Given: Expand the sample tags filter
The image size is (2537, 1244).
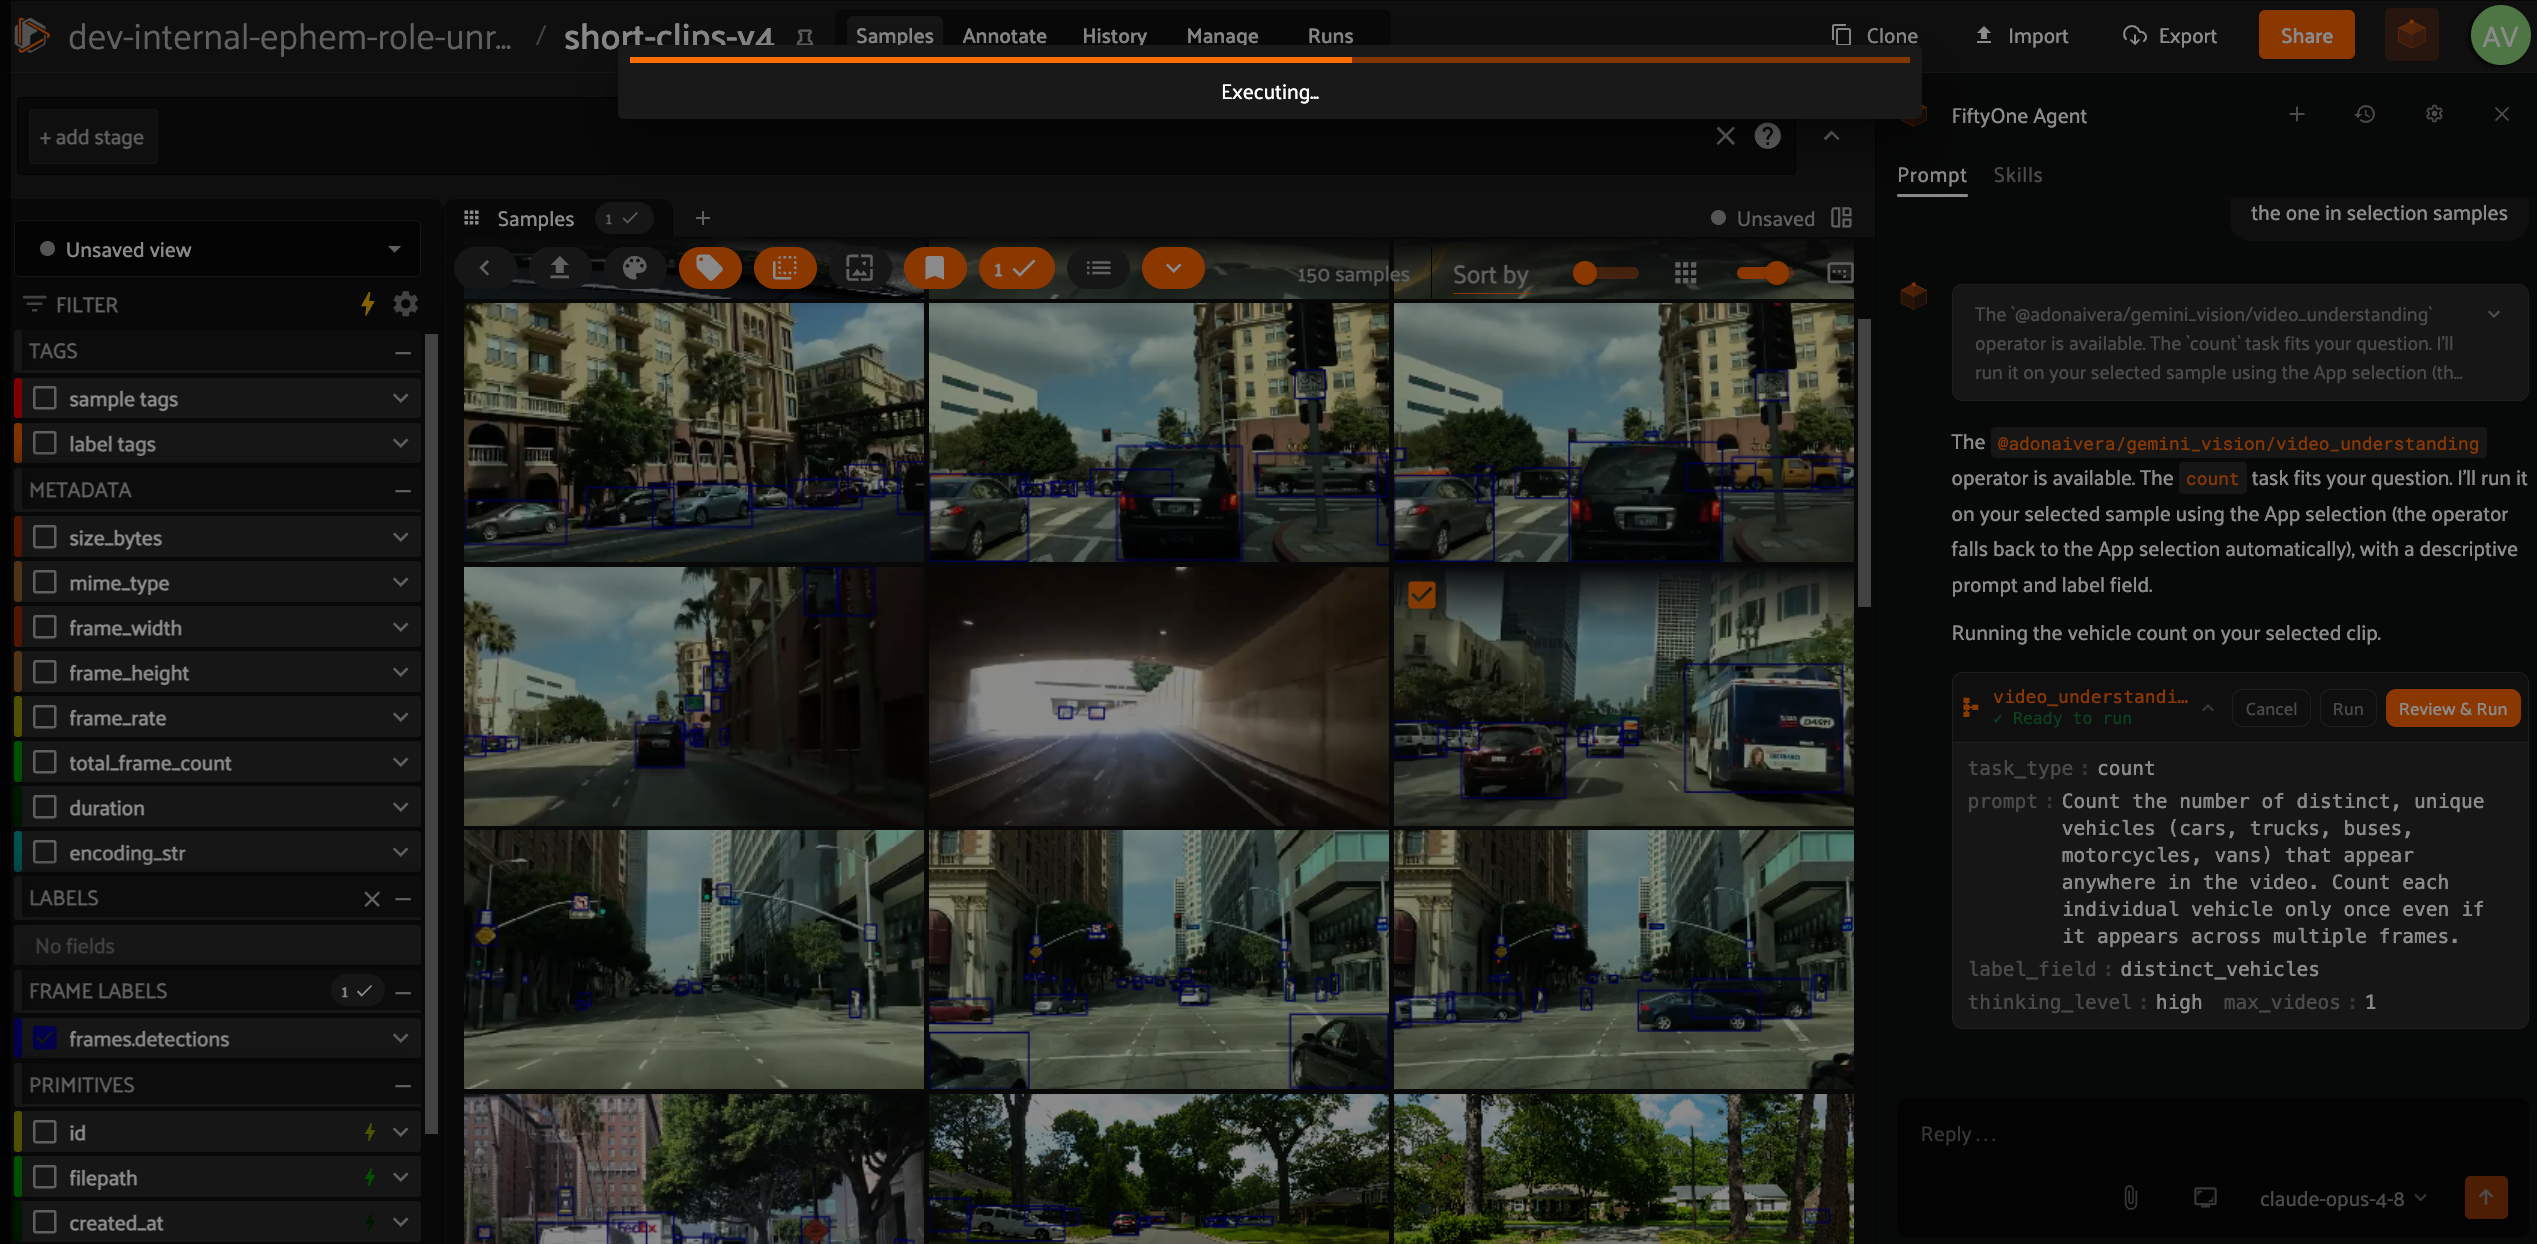Looking at the screenshot, I should point(401,398).
